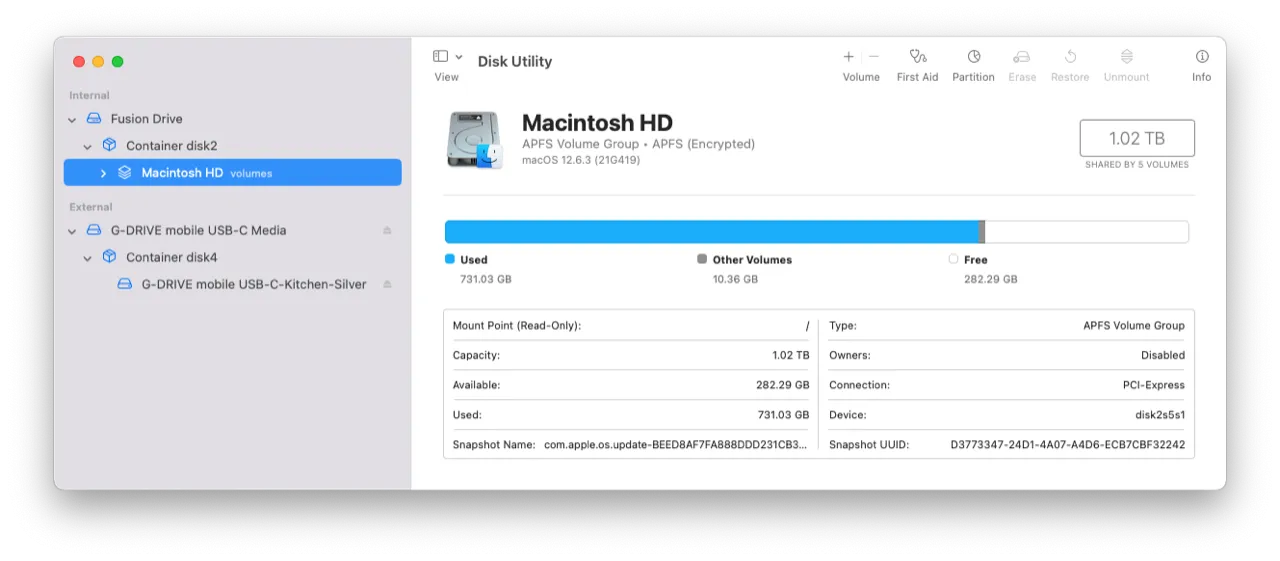Viewport: 1280px width, 561px height.
Task: Collapse the Container disk2 chevron
Action: tap(88, 146)
